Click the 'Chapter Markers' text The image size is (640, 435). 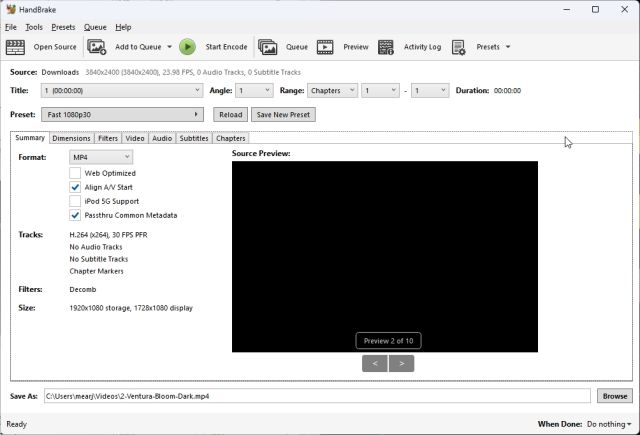pyautogui.click(x=96, y=271)
